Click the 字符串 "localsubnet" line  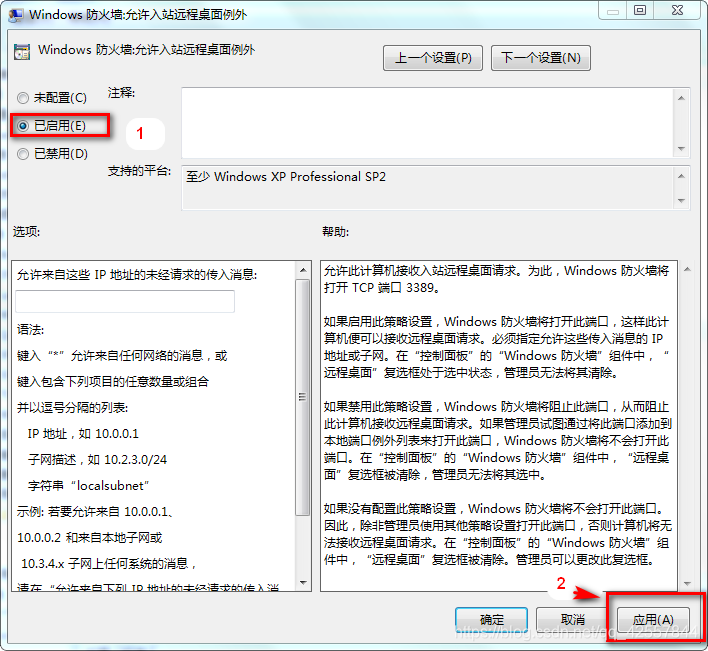tap(88, 486)
